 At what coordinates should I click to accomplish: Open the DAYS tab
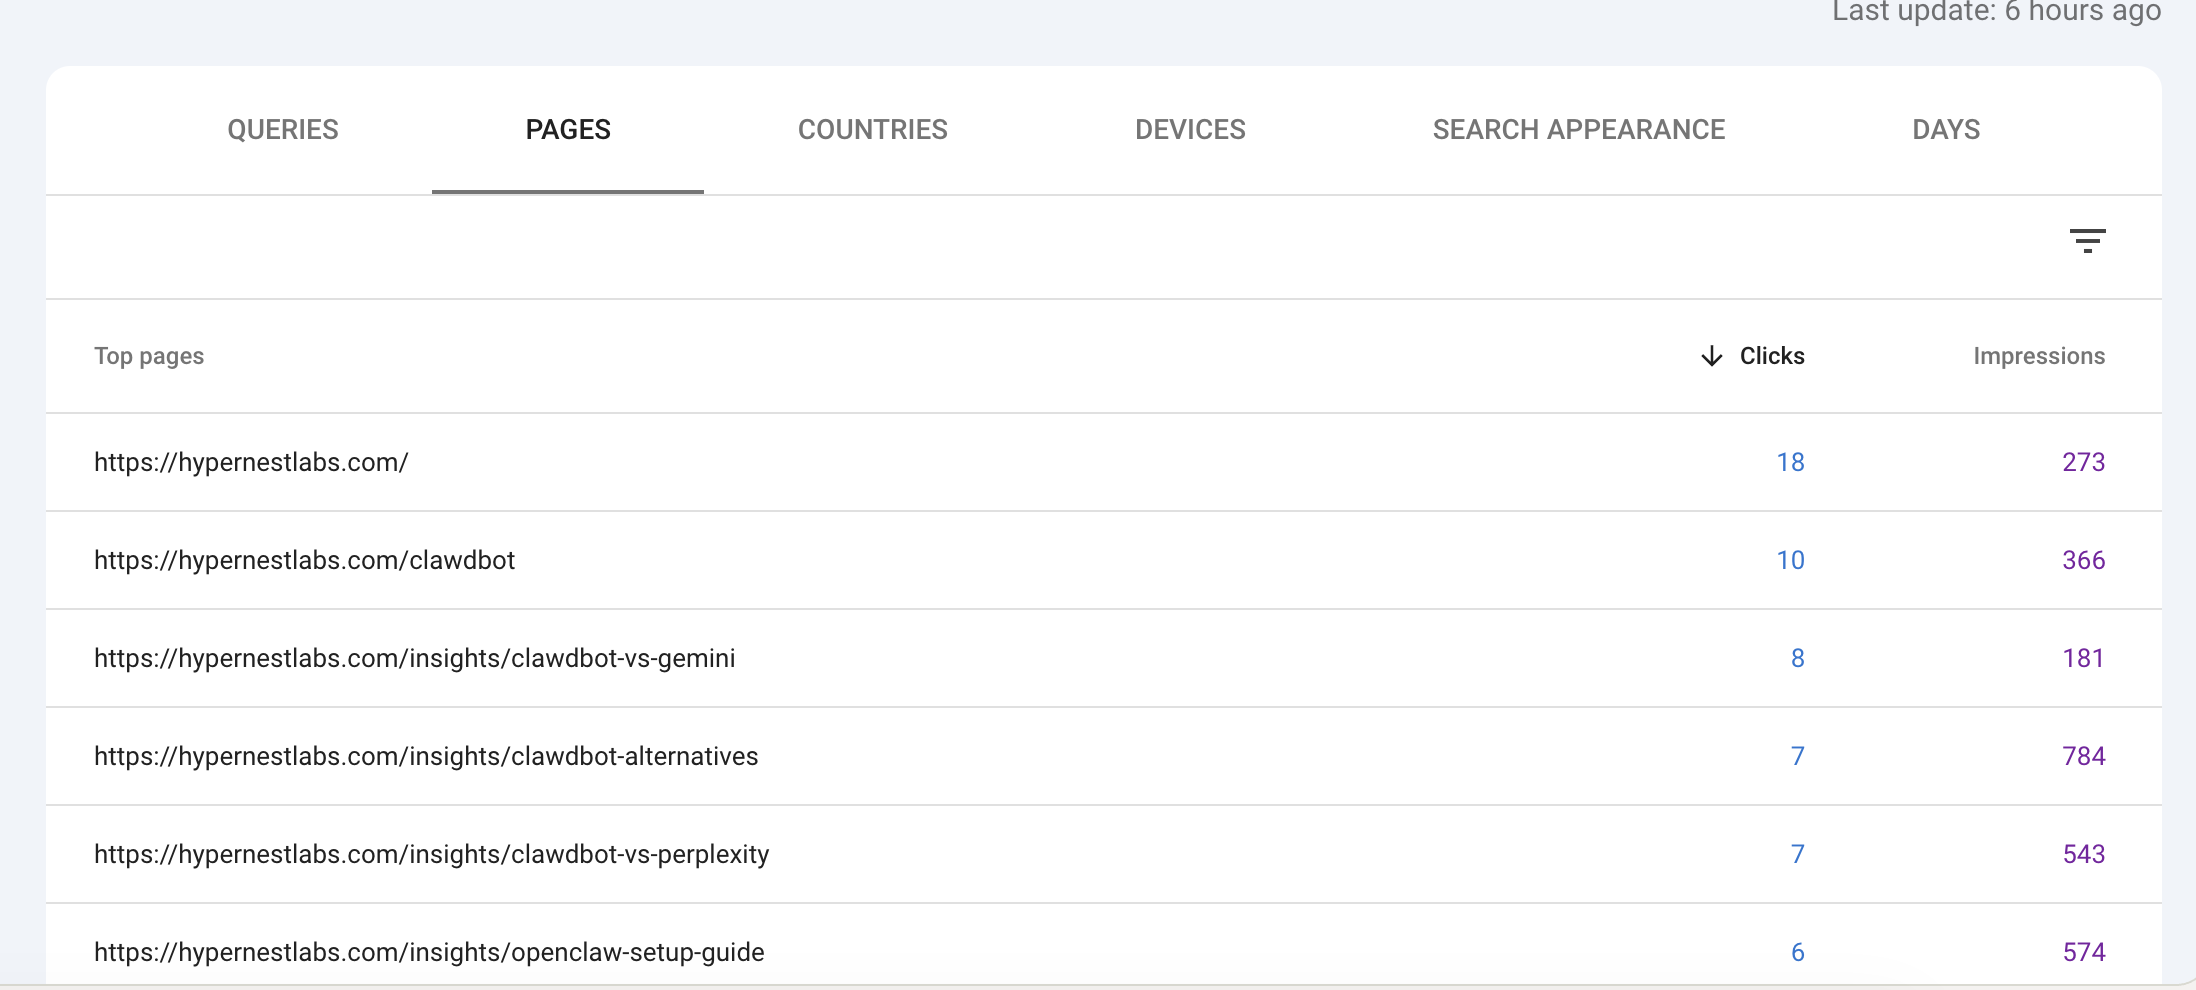coord(1945,129)
